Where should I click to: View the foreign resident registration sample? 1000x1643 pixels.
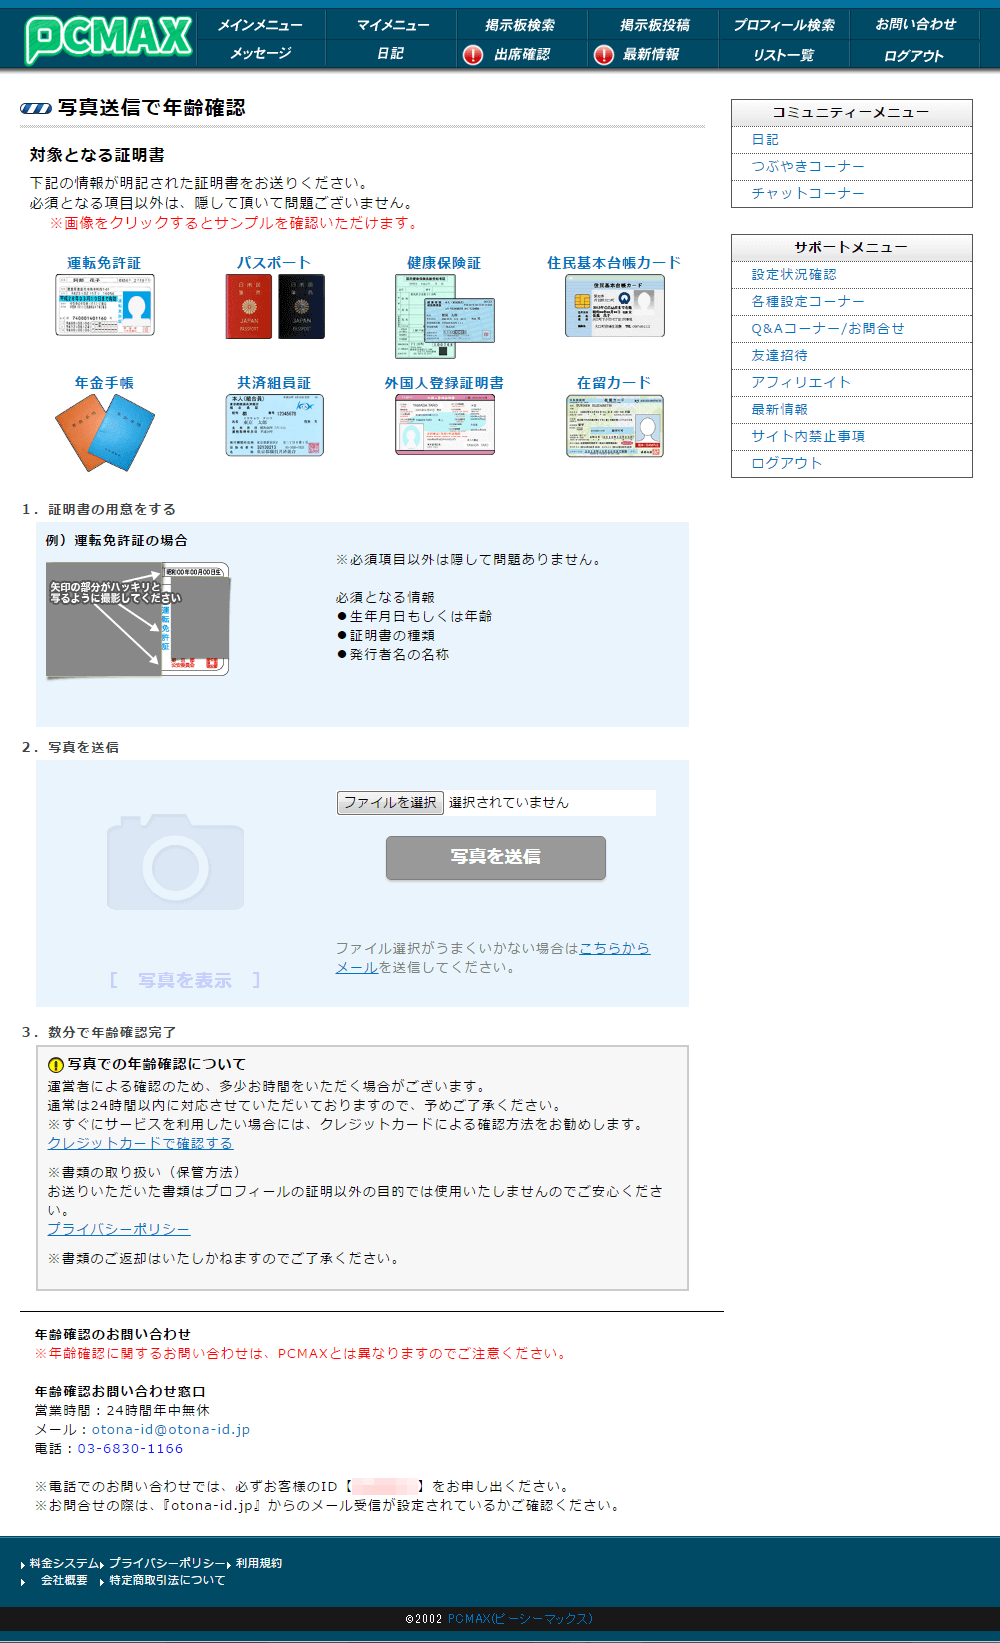point(444,424)
